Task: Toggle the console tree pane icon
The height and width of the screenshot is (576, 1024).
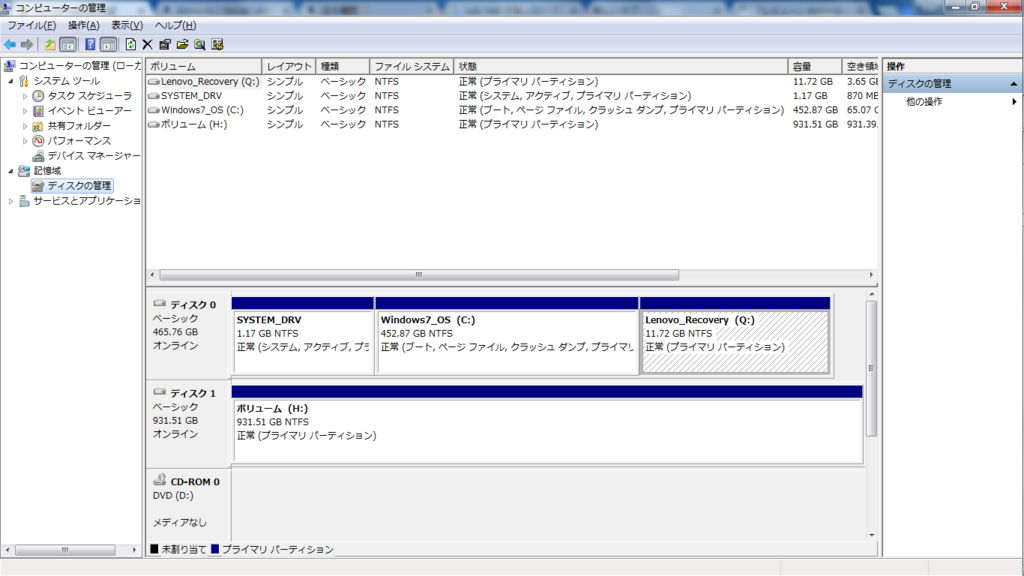Action: click(x=68, y=44)
